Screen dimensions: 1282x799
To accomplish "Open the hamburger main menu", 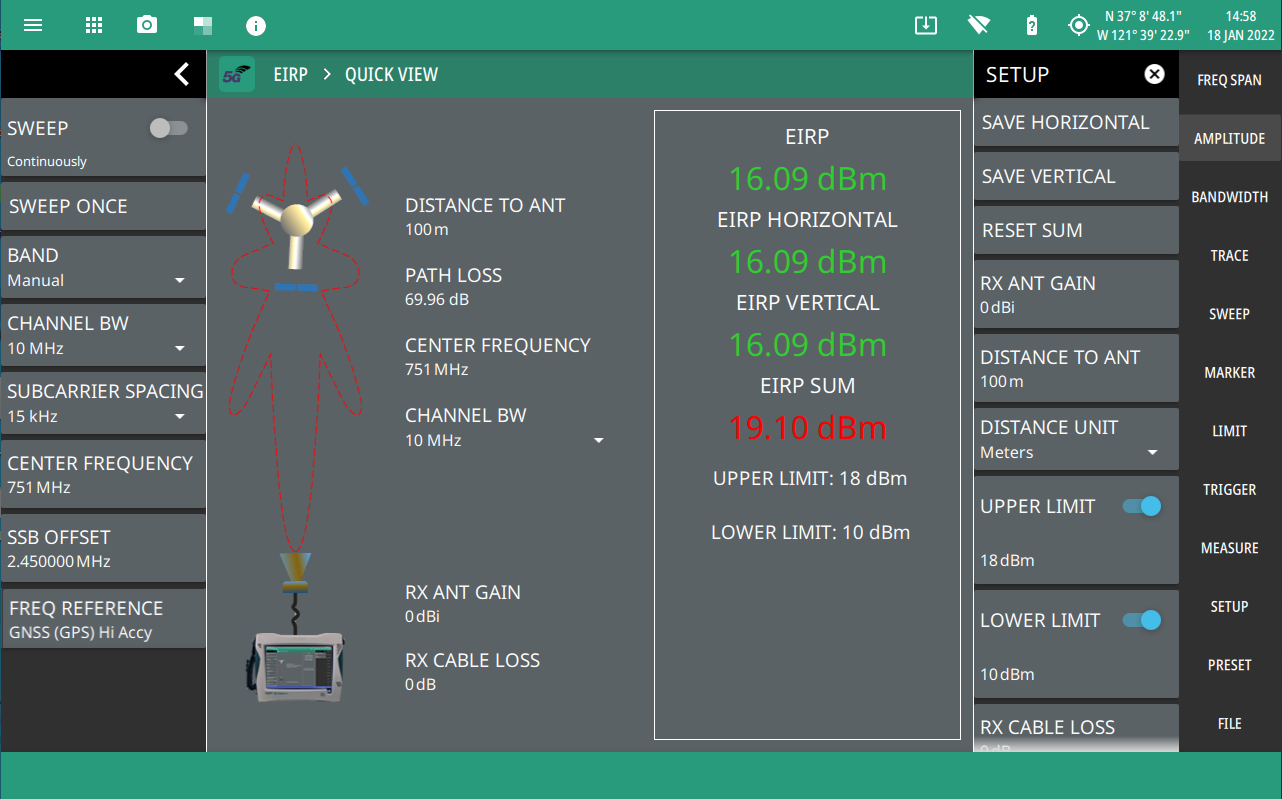I will (x=33, y=25).
